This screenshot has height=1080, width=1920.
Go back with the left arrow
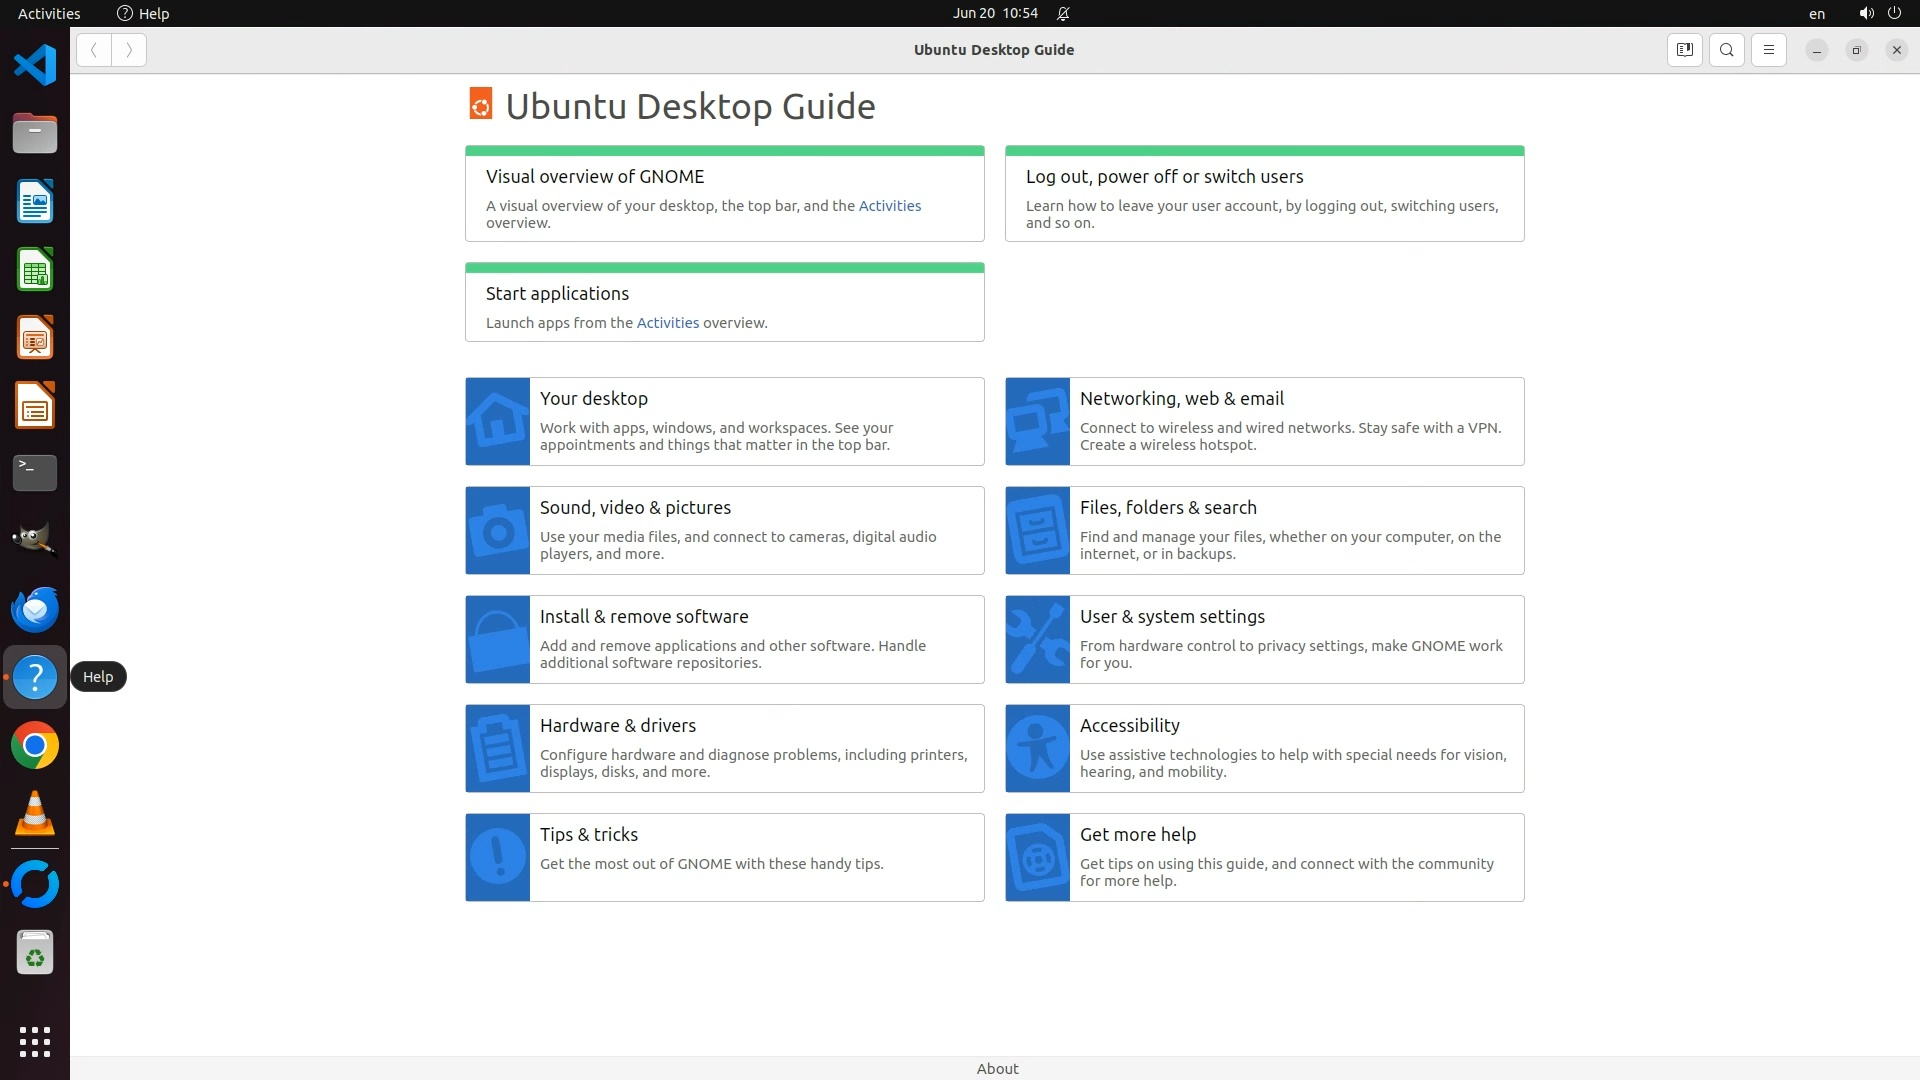(x=94, y=50)
